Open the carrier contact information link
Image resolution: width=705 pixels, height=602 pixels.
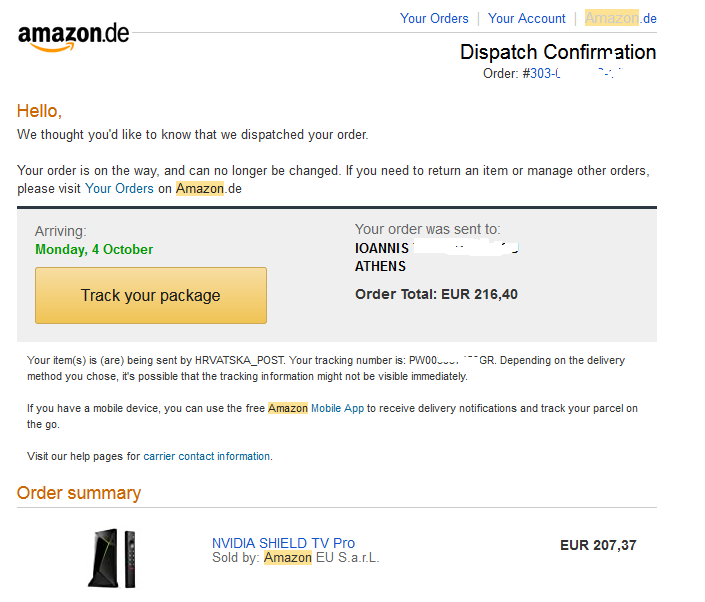pyautogui.click(x=207, y=456)
